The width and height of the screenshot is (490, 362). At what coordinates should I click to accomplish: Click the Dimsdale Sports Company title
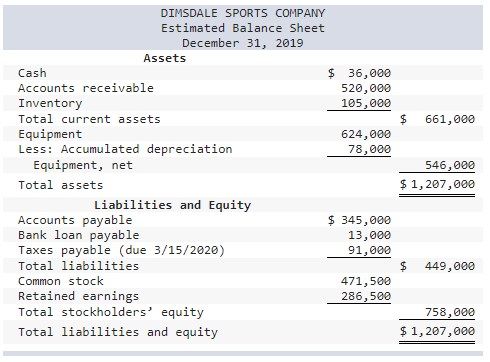pyautogui.click(x=243, y=13)
